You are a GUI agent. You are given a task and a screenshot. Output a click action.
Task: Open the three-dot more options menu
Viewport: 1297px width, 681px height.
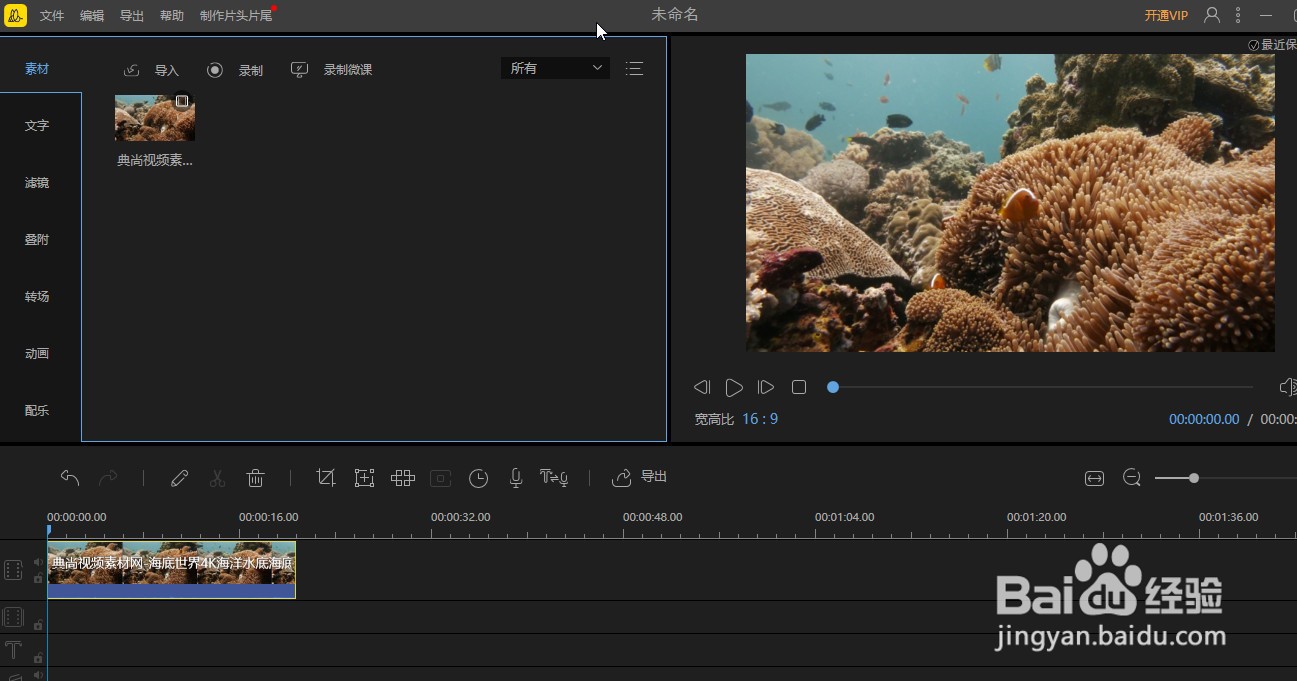click(1238, 15)
